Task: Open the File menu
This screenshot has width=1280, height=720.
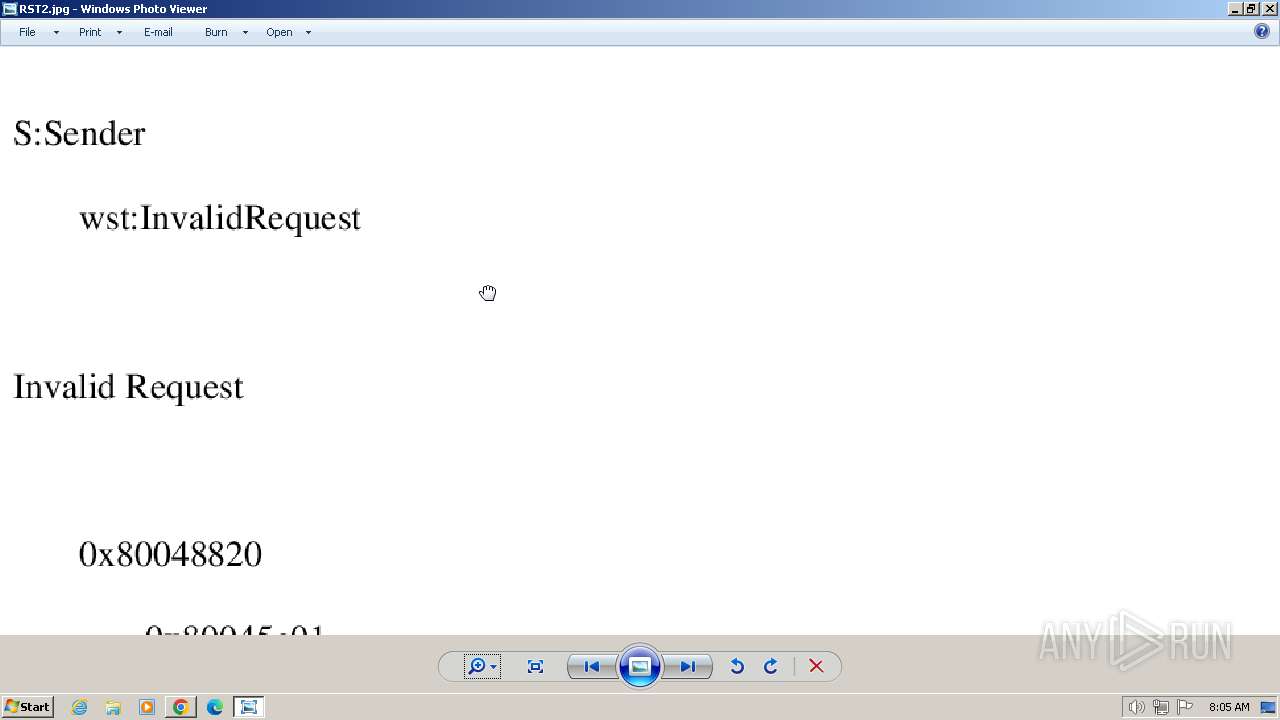Action: coord(27,32)
